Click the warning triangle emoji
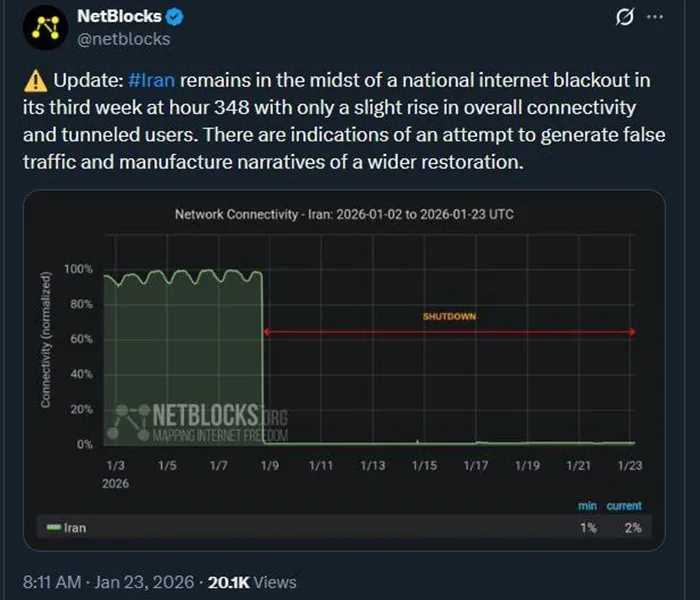Image resolution: width=700 pixels, height=600 pixels. point(35,79)
